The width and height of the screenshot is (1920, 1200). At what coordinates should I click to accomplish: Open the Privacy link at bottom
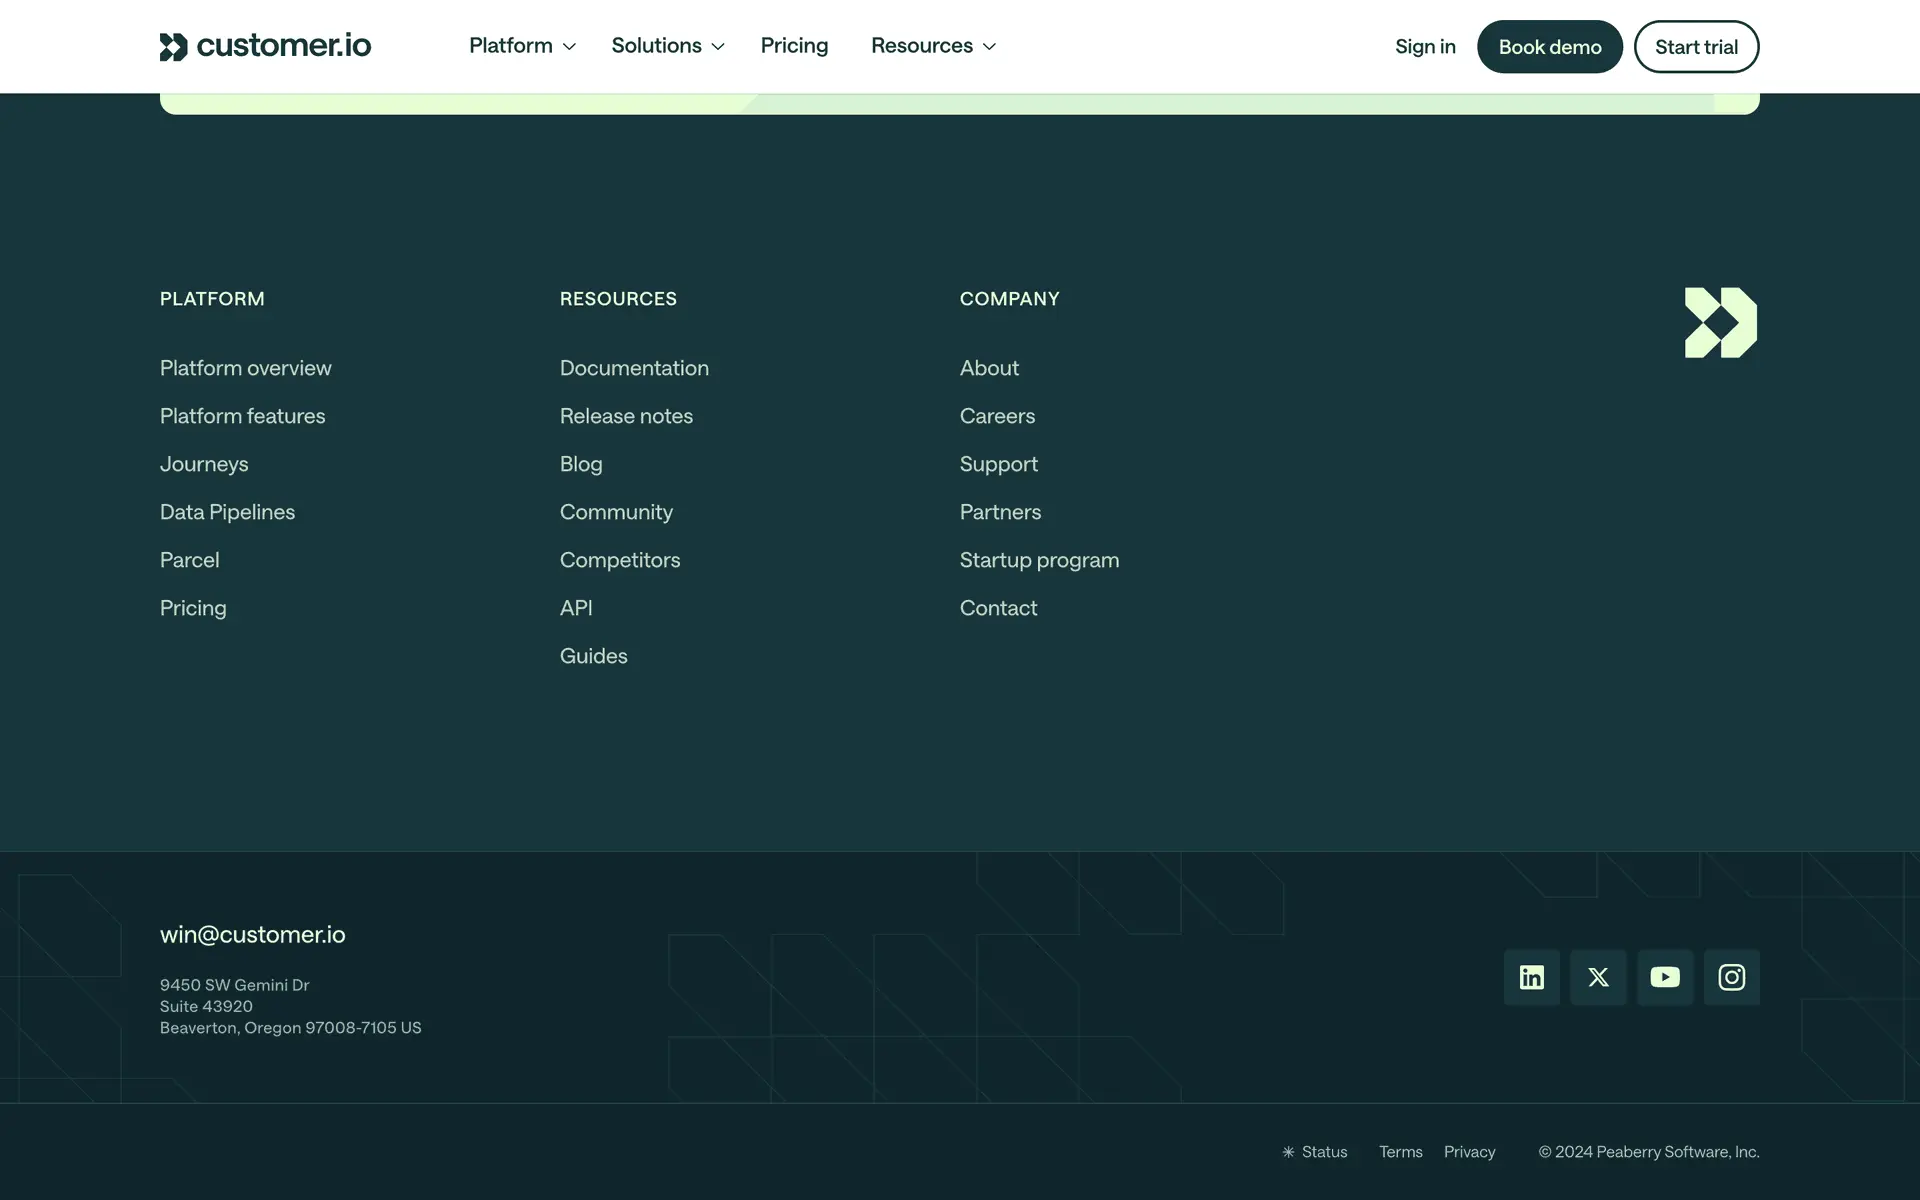point(1469,1152)
